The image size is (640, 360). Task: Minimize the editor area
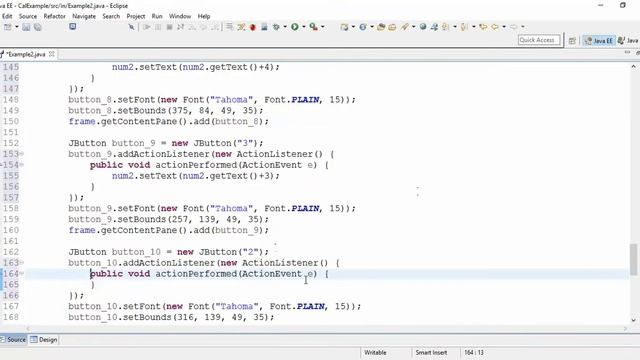627,53
